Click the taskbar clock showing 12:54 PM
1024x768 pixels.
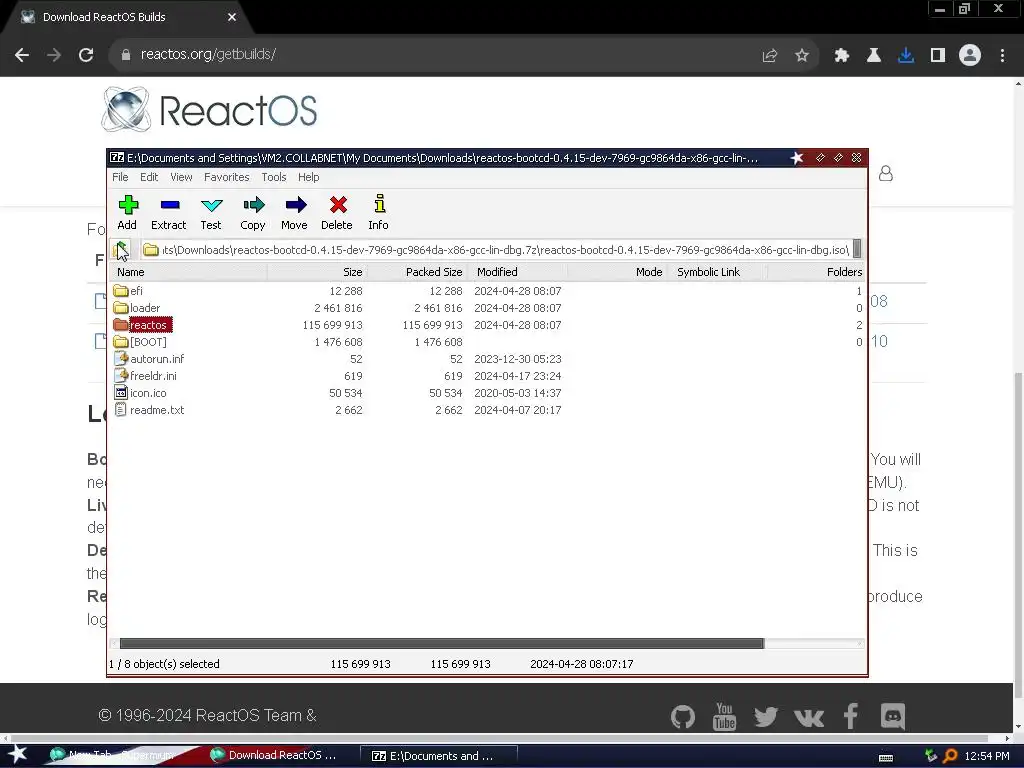[987, 756]
